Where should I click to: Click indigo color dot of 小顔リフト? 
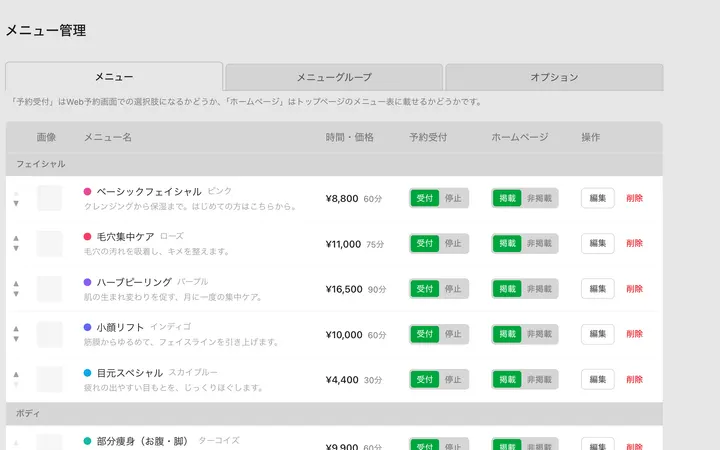87,327
